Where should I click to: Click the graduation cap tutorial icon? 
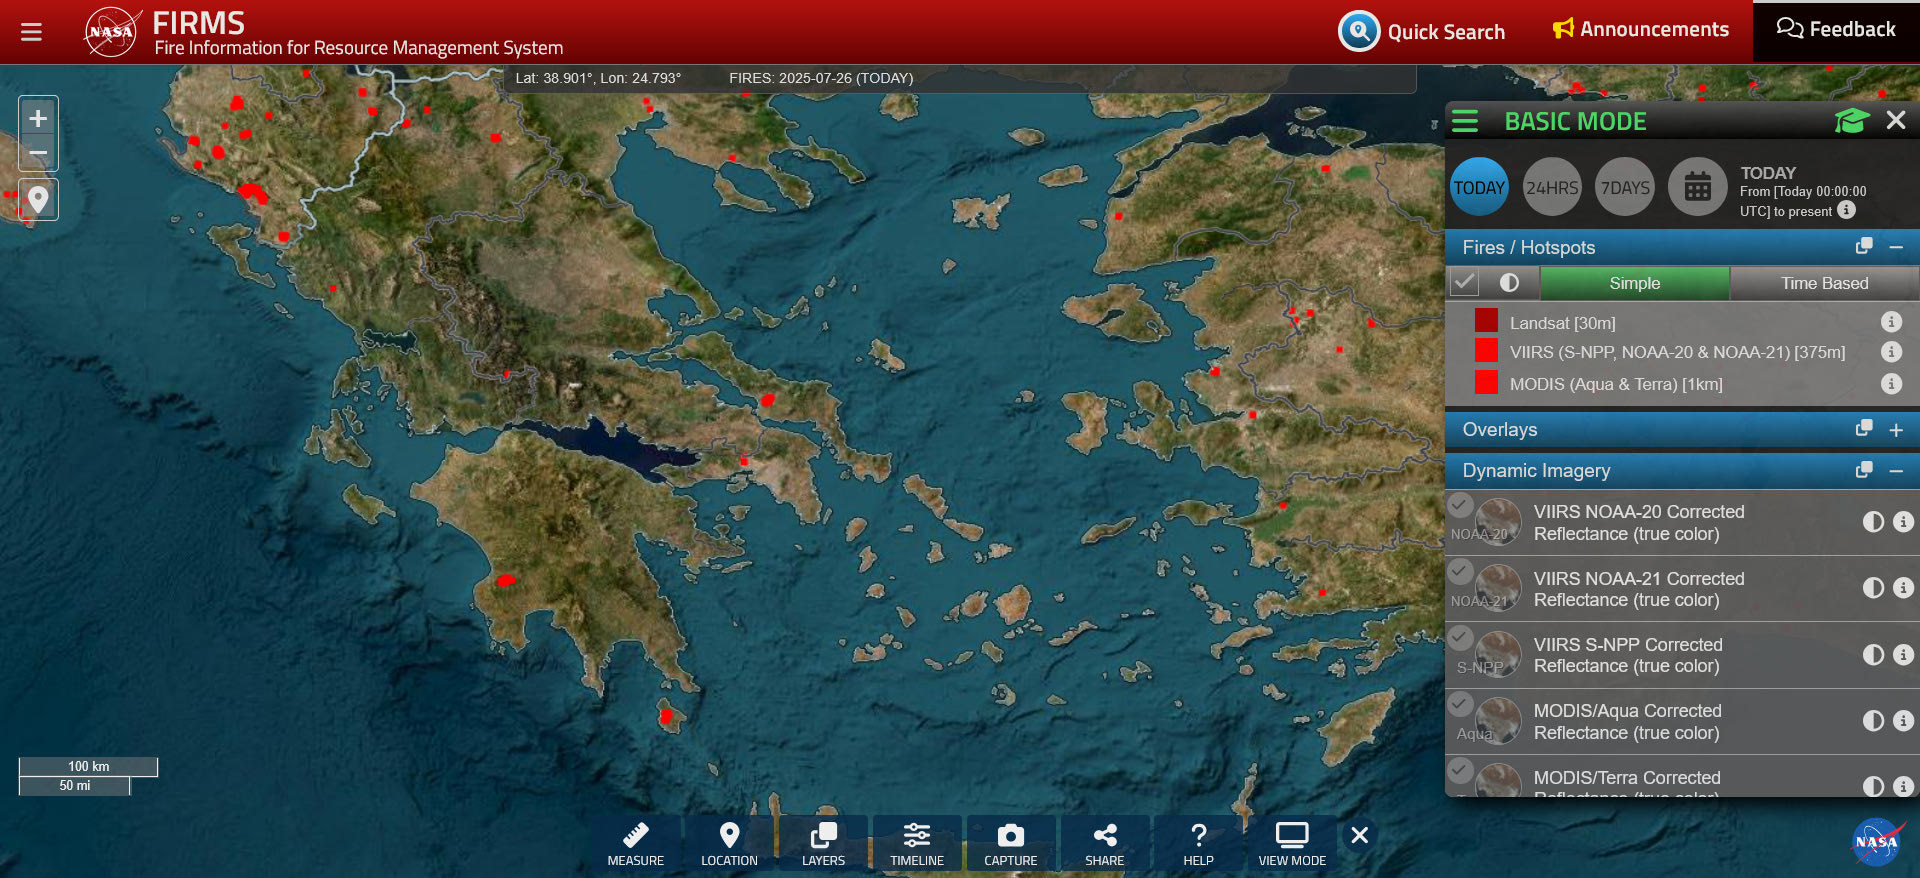pos(1851,121)
